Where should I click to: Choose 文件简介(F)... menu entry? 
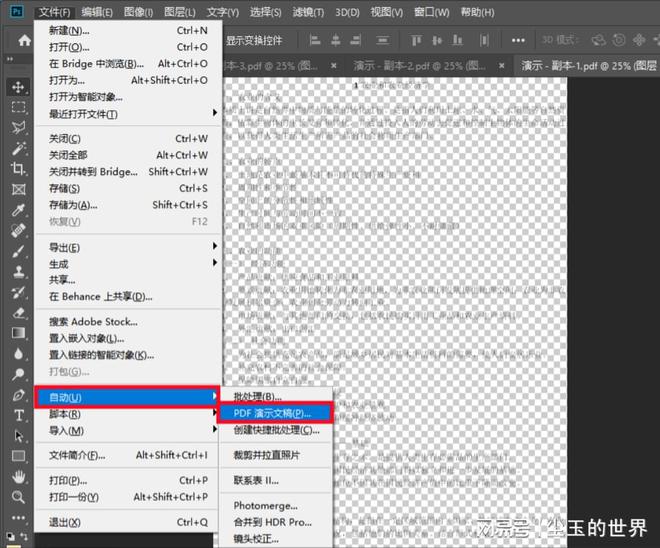pos(128,455)
